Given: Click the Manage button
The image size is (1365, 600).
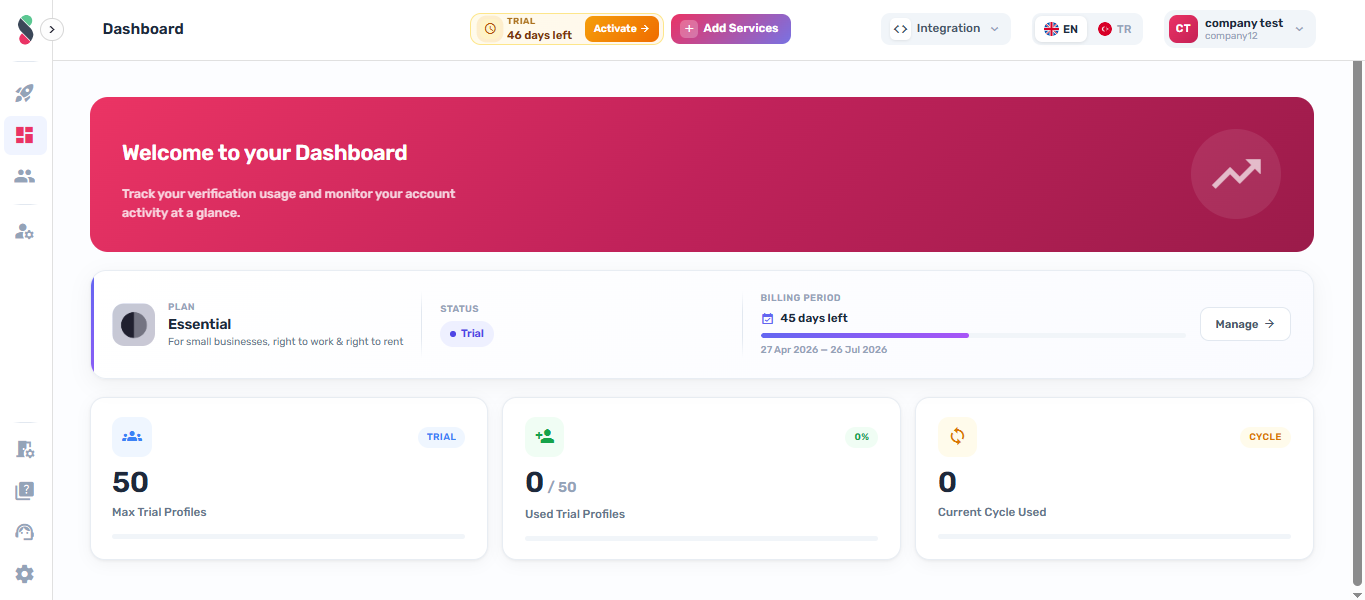Looking at the screenshot, I should [x=1245, y=324].
